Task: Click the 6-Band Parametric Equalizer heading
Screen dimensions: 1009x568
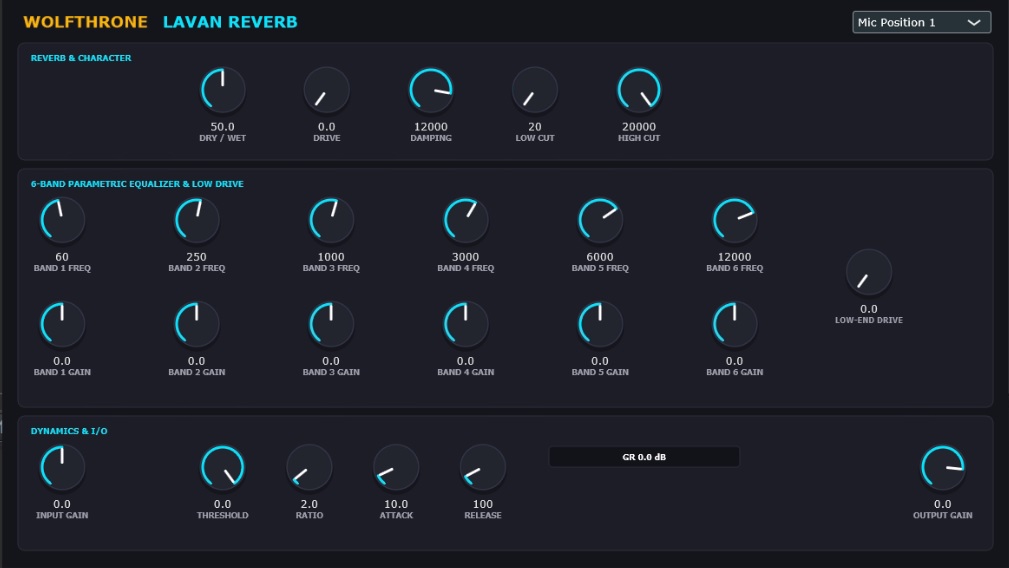Action: tap(137, 184)
